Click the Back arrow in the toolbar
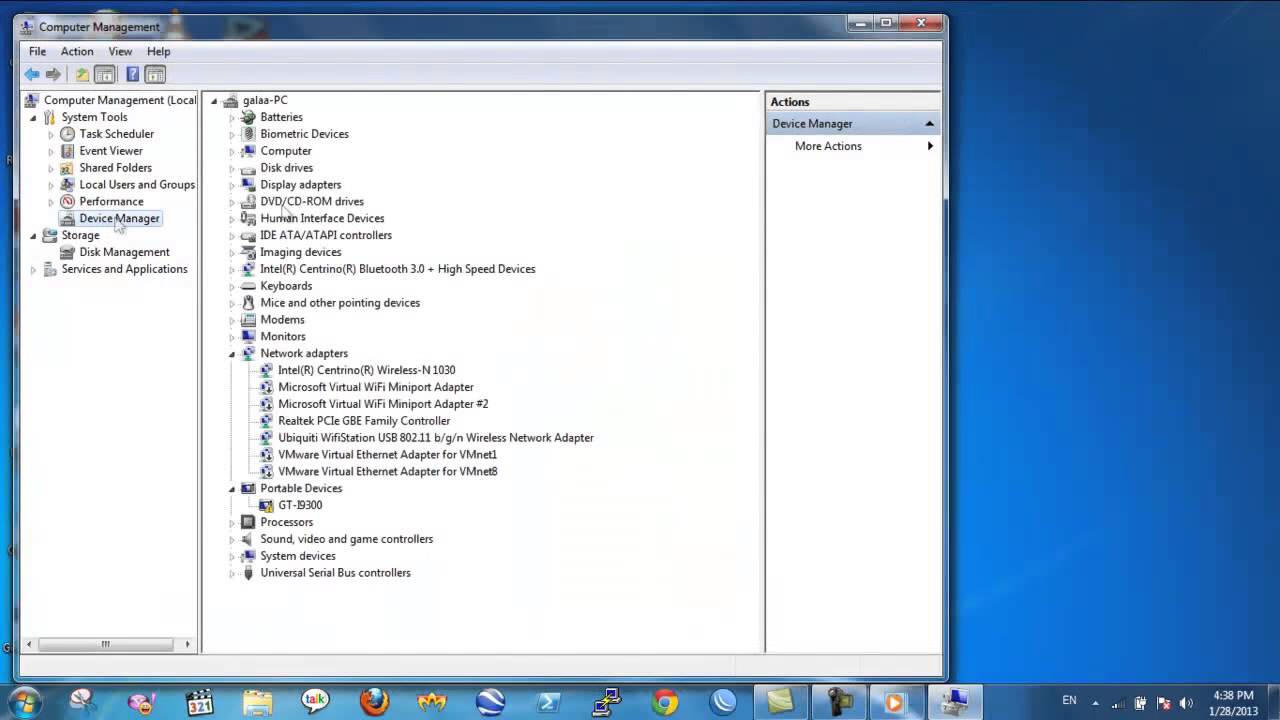This screenshot has width=1280, height=720. [32, 74]
